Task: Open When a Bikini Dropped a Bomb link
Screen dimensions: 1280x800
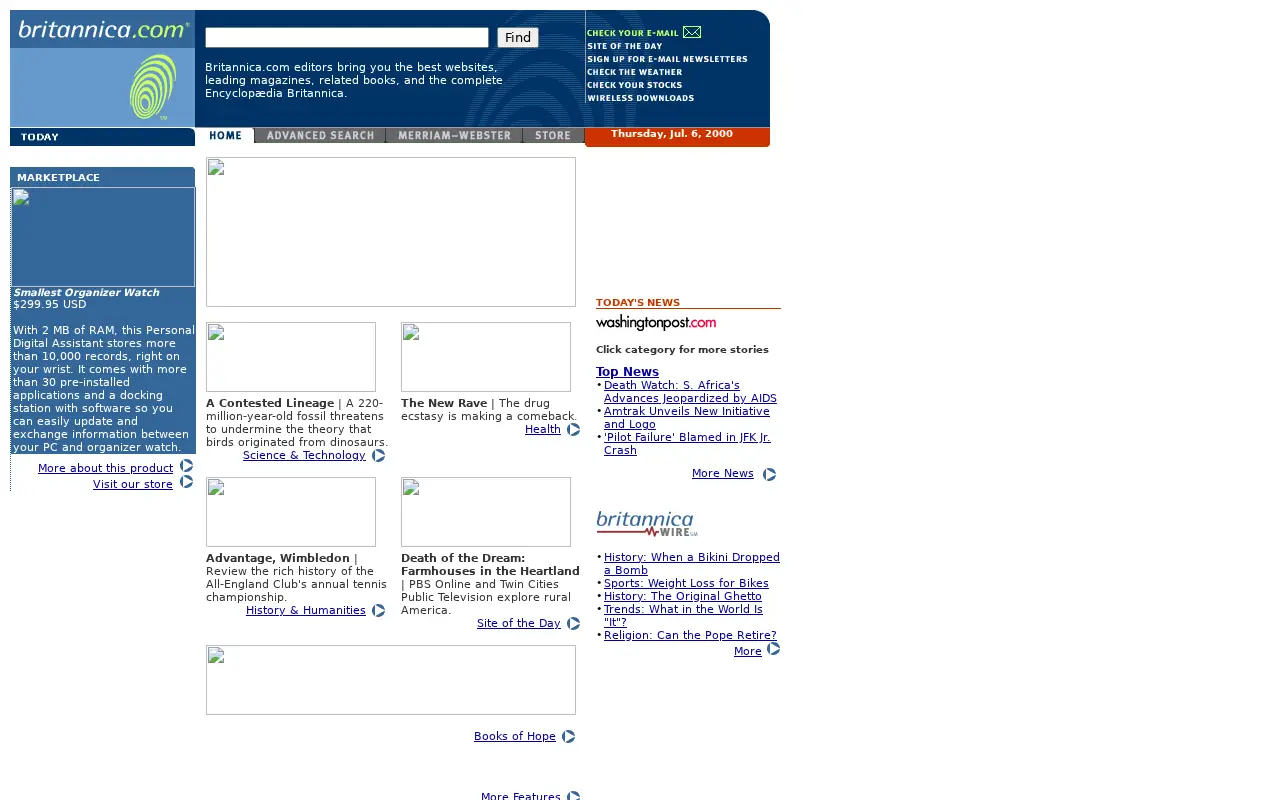Action: [x=692, y=564]
